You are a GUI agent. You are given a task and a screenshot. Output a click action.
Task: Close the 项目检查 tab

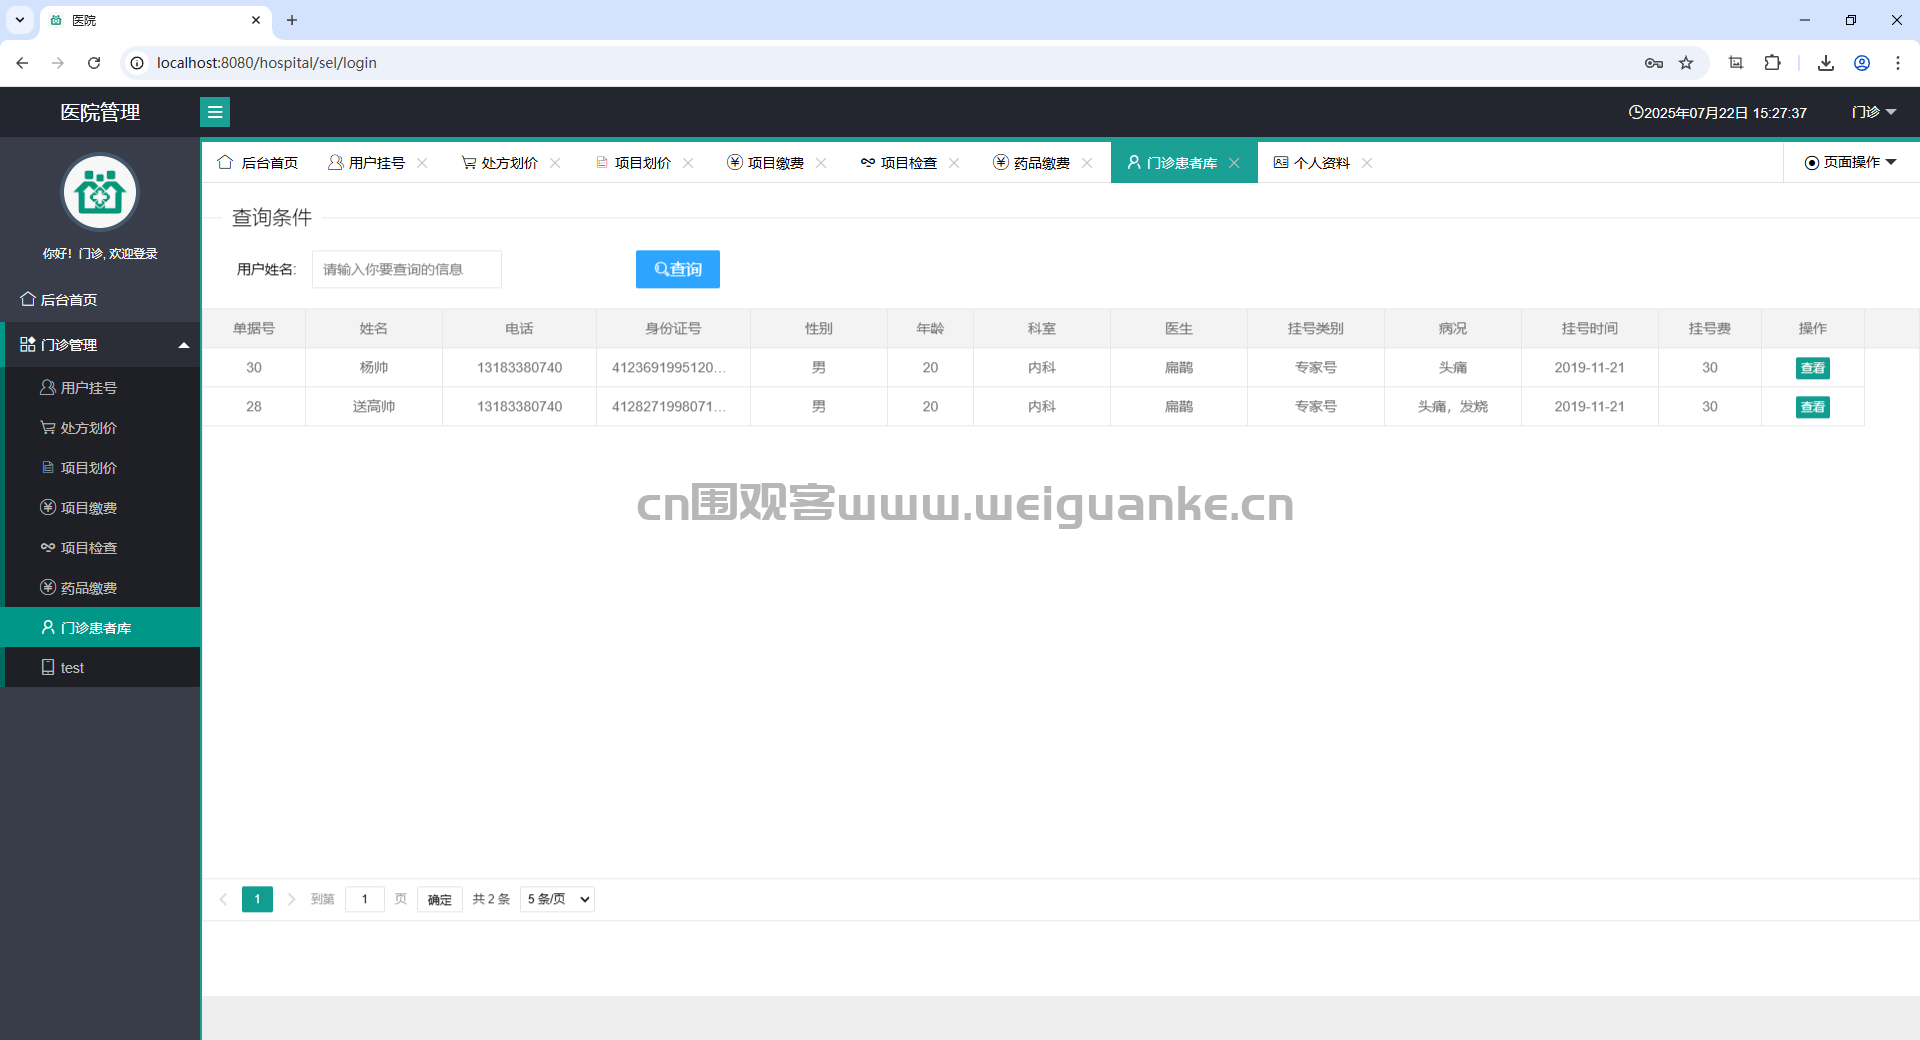tap(954, 163)
